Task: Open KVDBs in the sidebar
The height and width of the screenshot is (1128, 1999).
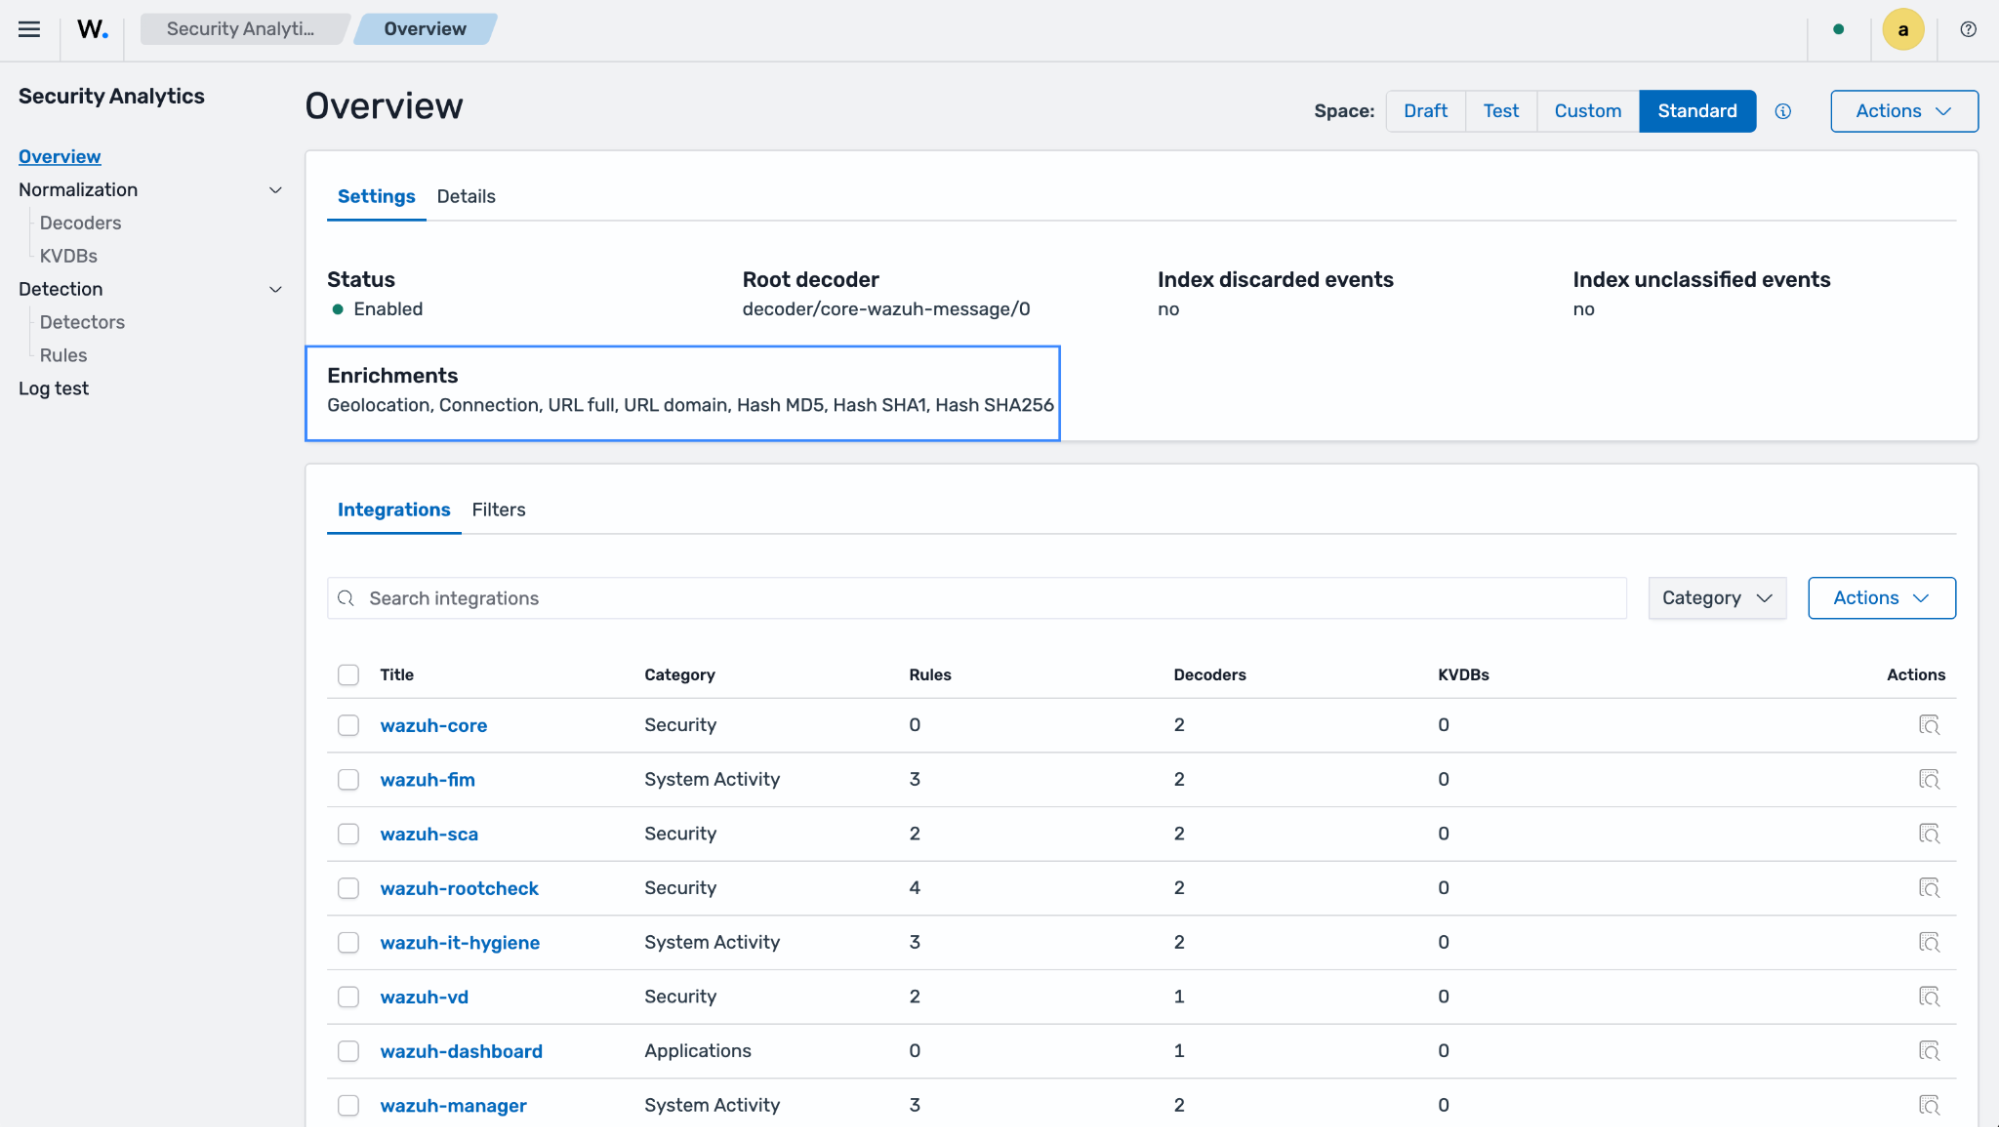Action: click(x=68, y=256)
